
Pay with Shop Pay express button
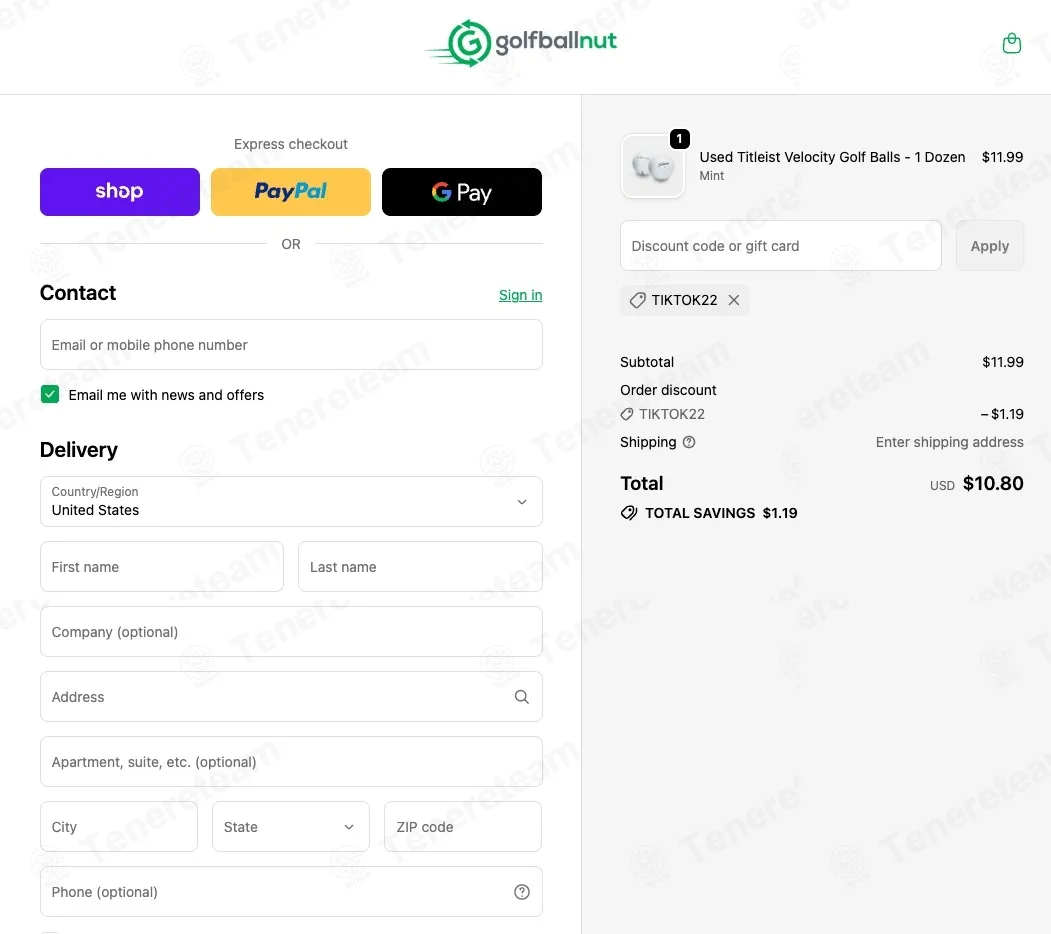(120, 192)
